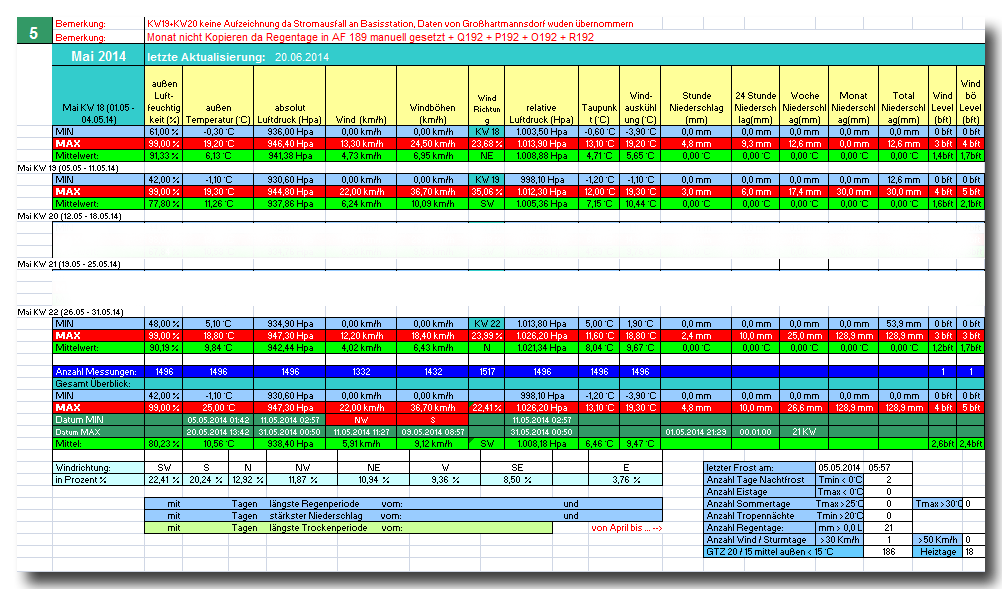Image resolution: width=1002 pixels, height=589 pixels.
Task: Click the value 934,90 Hpa
Action: 289,324
